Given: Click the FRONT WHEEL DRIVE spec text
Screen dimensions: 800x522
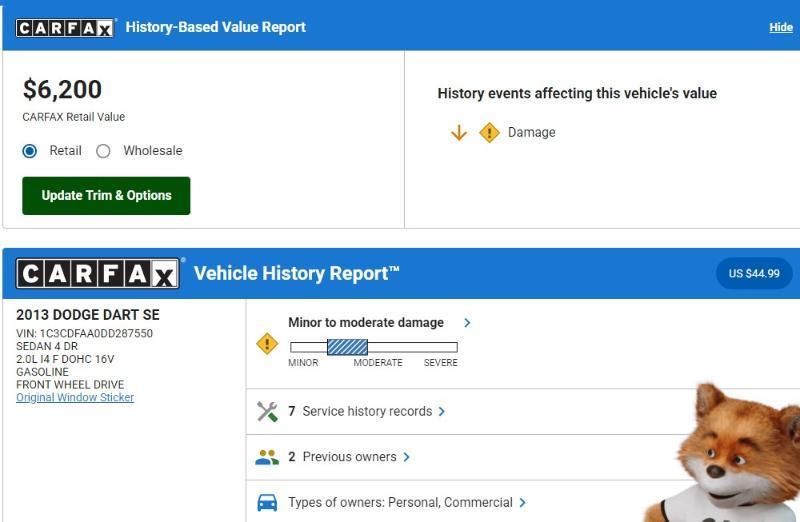Looking at the screenshot, I should tap(70, 385).
